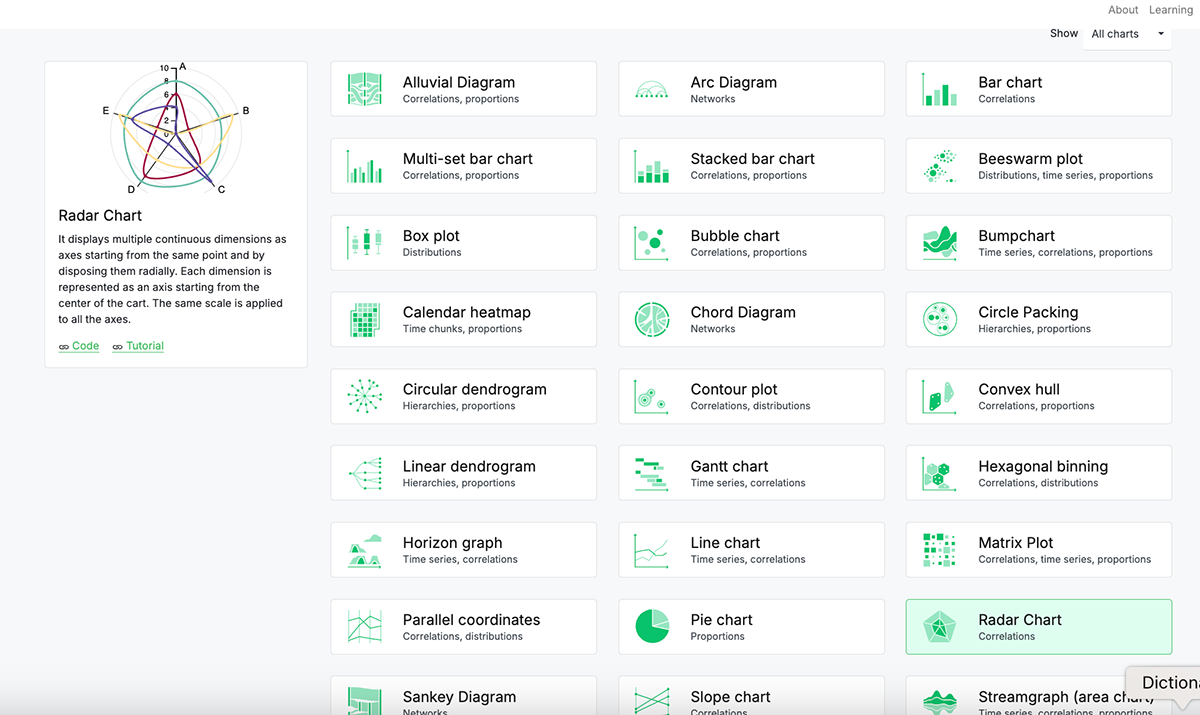Select the Box plot icon
The image size is (1200, 715).
(364, 242)
